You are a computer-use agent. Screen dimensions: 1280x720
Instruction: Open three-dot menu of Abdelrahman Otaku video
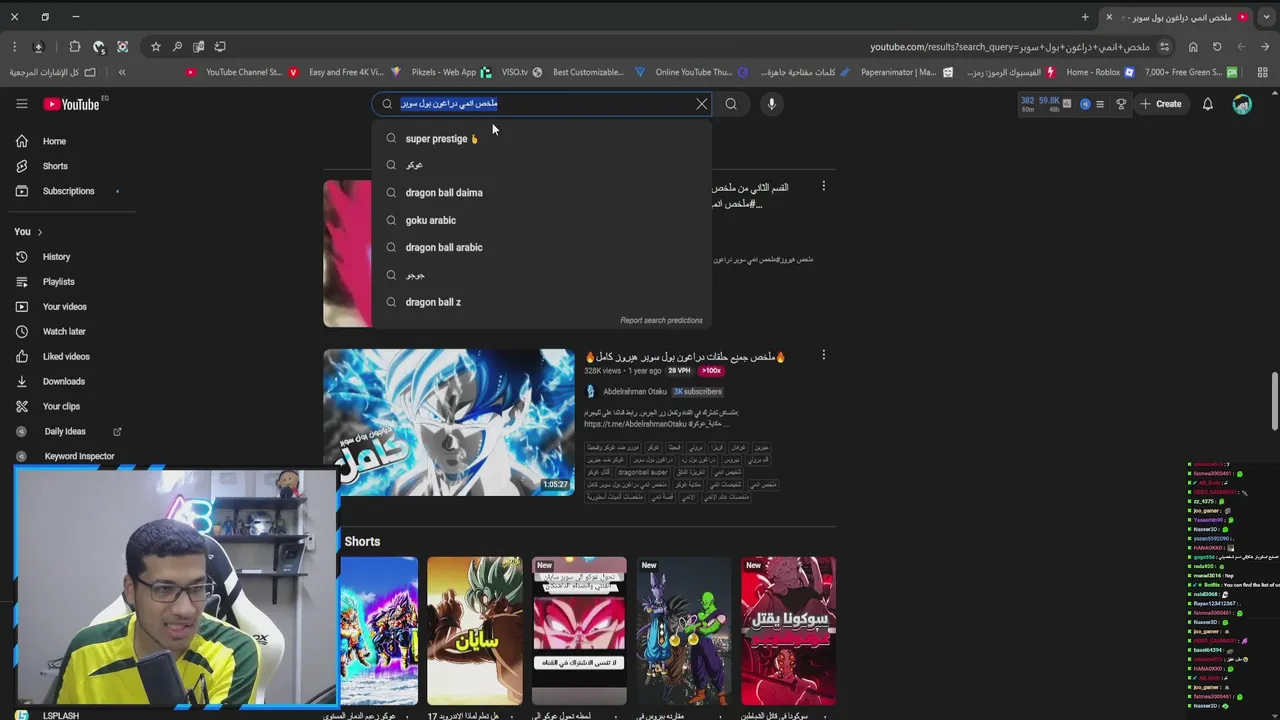click(823, 355)
